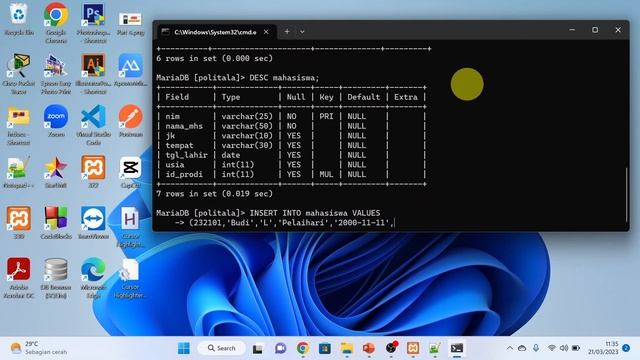640x360 pixels.
Task: Open the weather widget showing 29°C
Action: 38,348
